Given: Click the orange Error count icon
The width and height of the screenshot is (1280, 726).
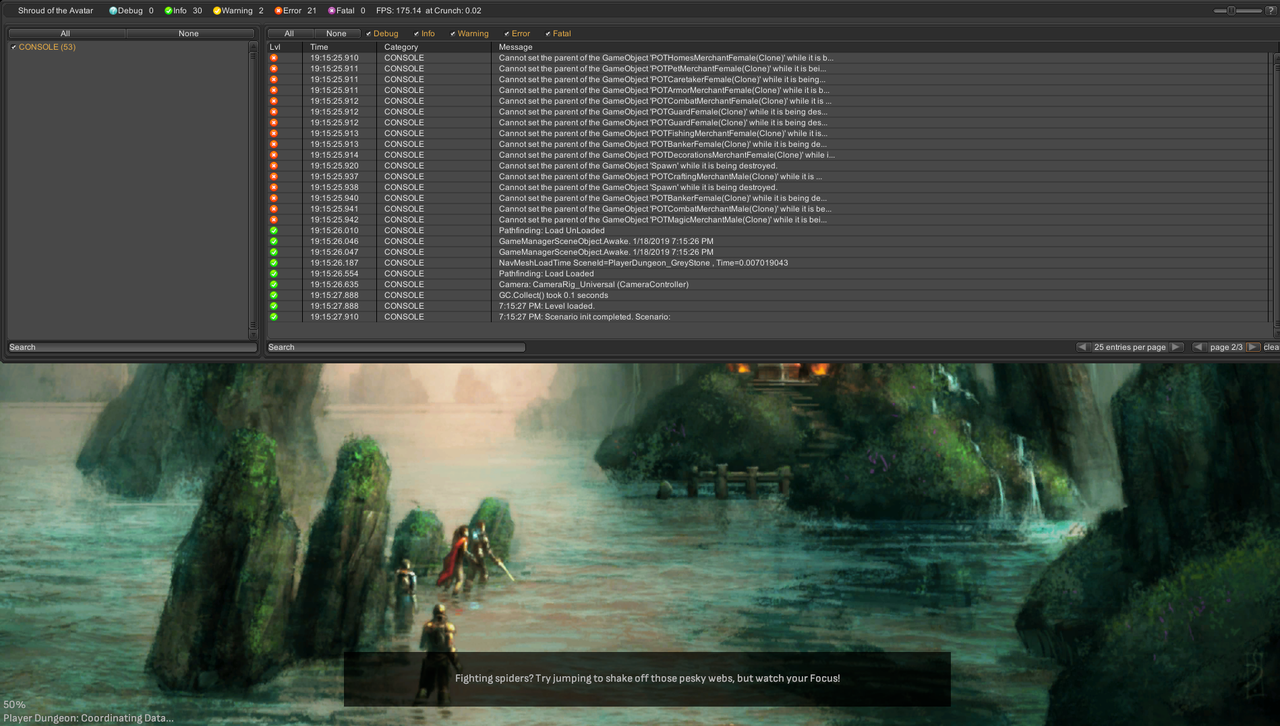Looking at the screenshot, I should pos(278,11).
